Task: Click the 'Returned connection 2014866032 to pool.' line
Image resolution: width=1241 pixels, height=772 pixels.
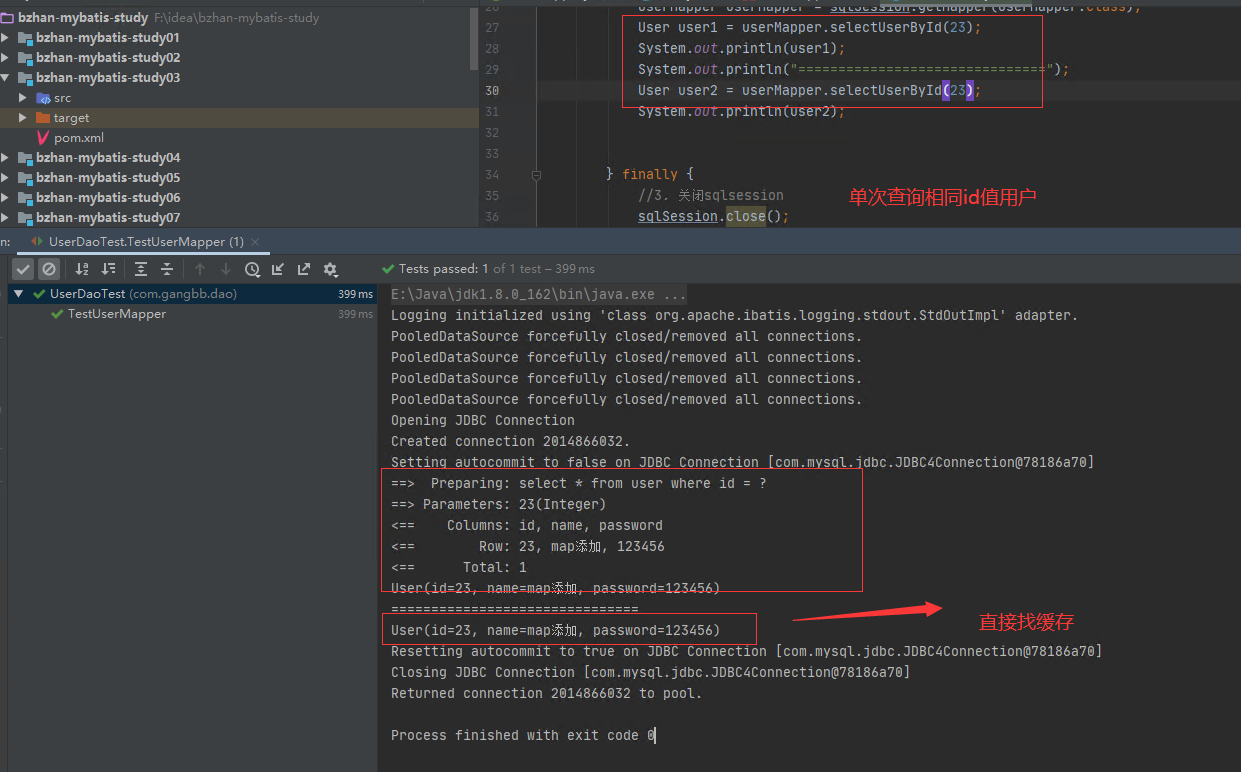Action: pyautogui.click(x=547, y=693)
